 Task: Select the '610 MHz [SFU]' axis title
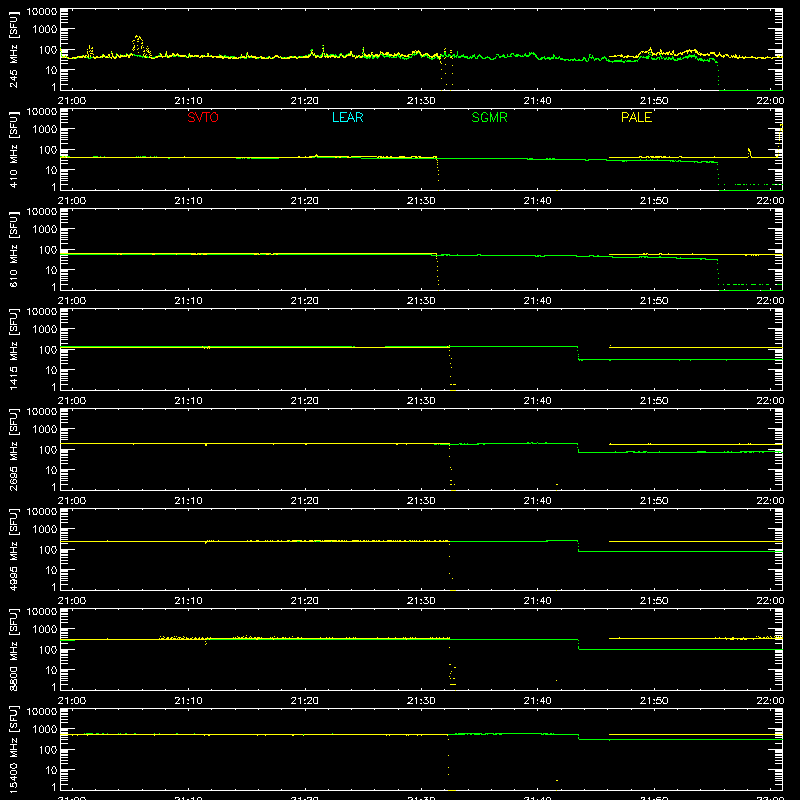click(13, 249)
